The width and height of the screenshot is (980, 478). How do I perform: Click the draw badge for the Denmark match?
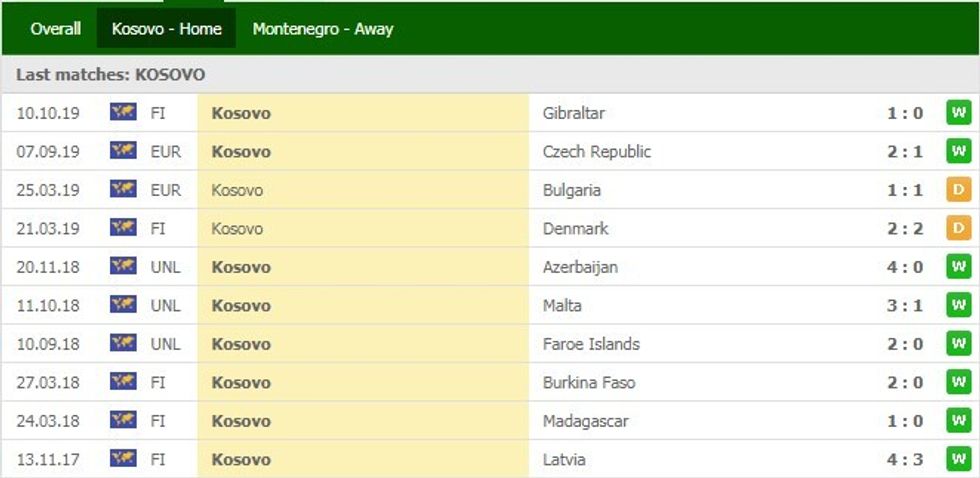pyautogui.click(x=958, y=228)
